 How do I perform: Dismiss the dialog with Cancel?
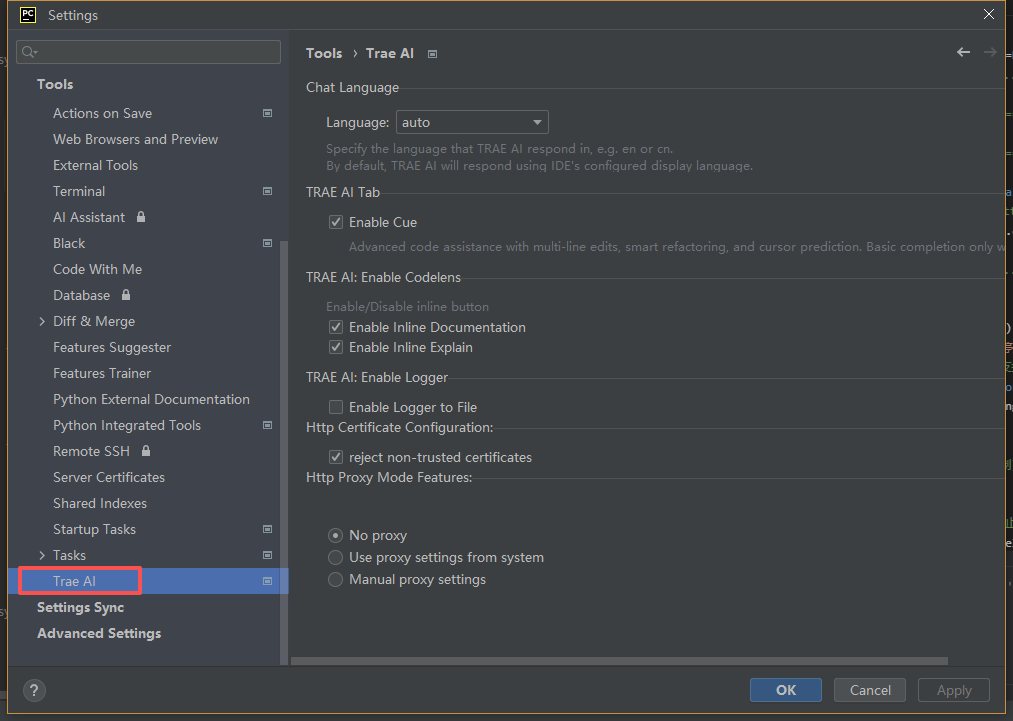click(870, 690)
